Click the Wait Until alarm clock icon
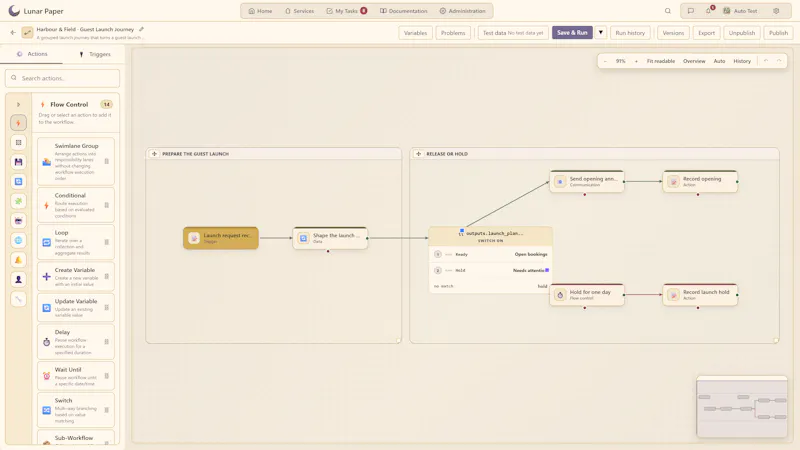Screen dimensions: 800x450 pyautogui.click(x=46, y=376)
